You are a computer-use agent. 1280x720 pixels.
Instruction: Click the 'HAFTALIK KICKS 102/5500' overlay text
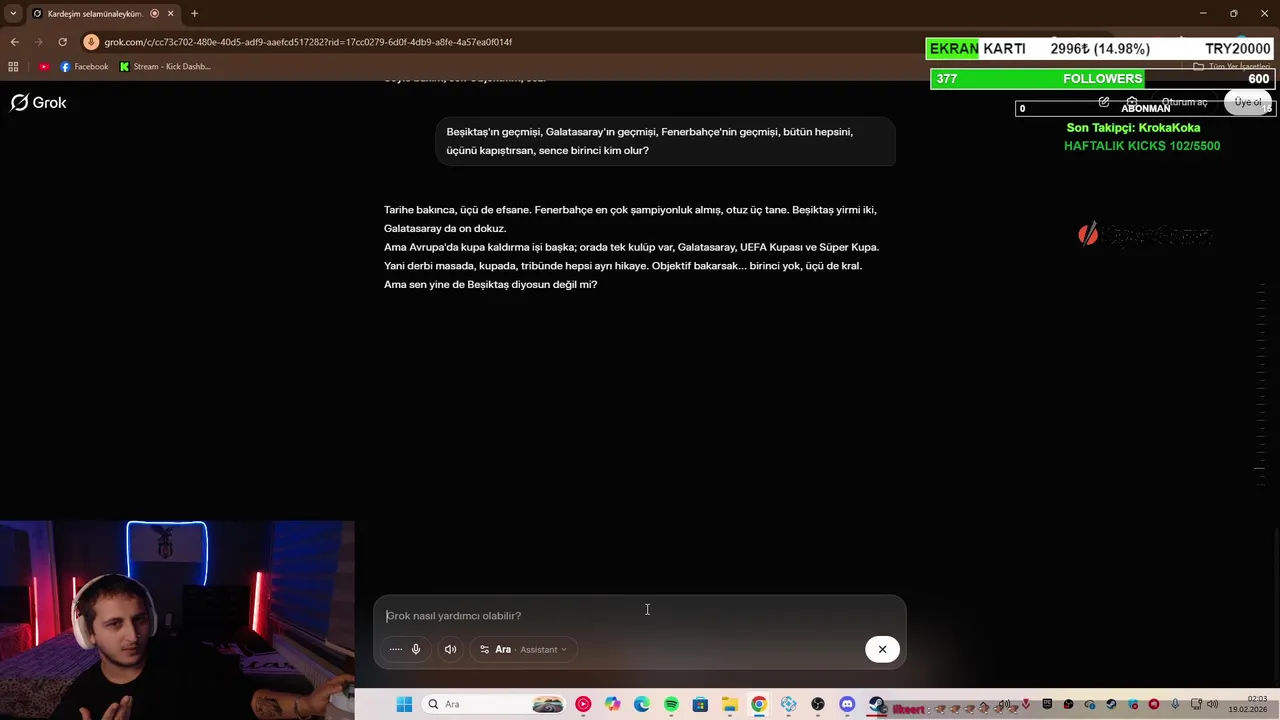[x=1142, y=146]
